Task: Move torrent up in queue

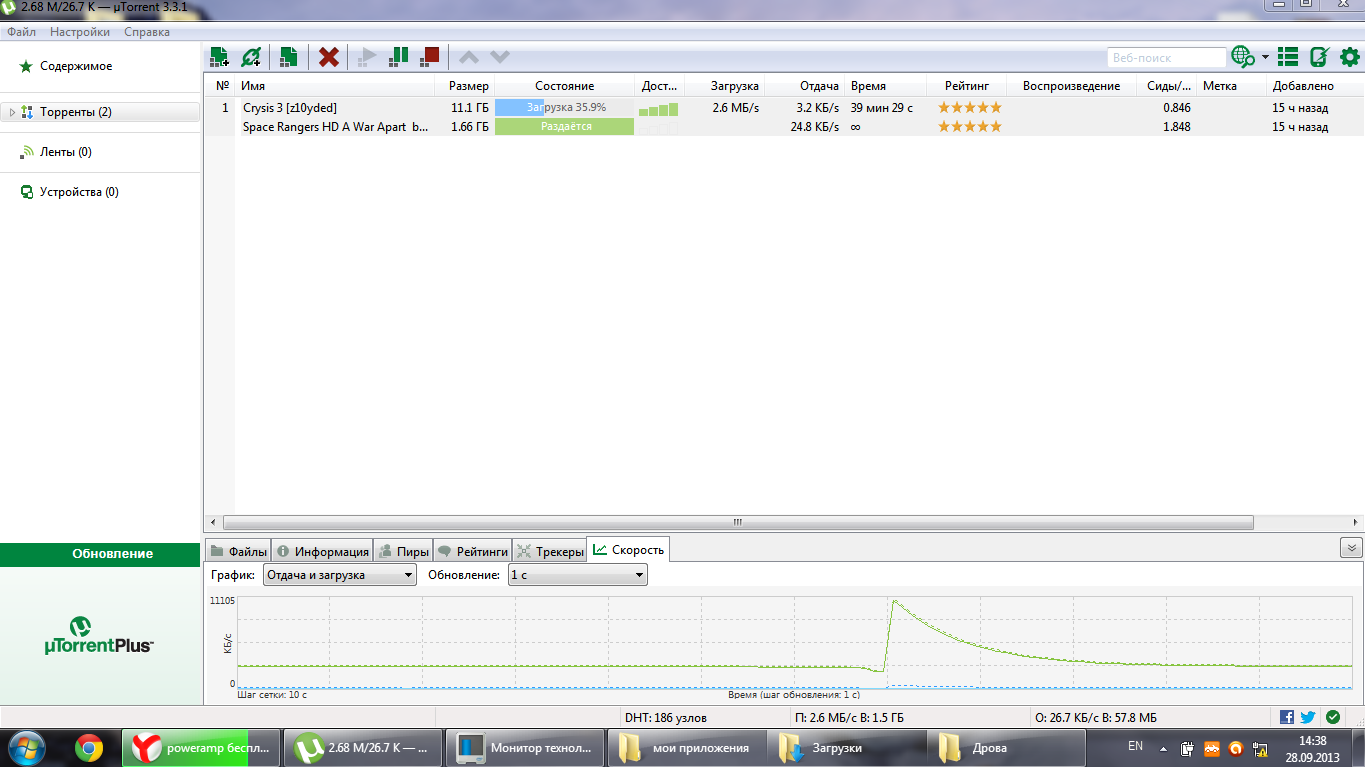Action: click(x=468, y=57)
